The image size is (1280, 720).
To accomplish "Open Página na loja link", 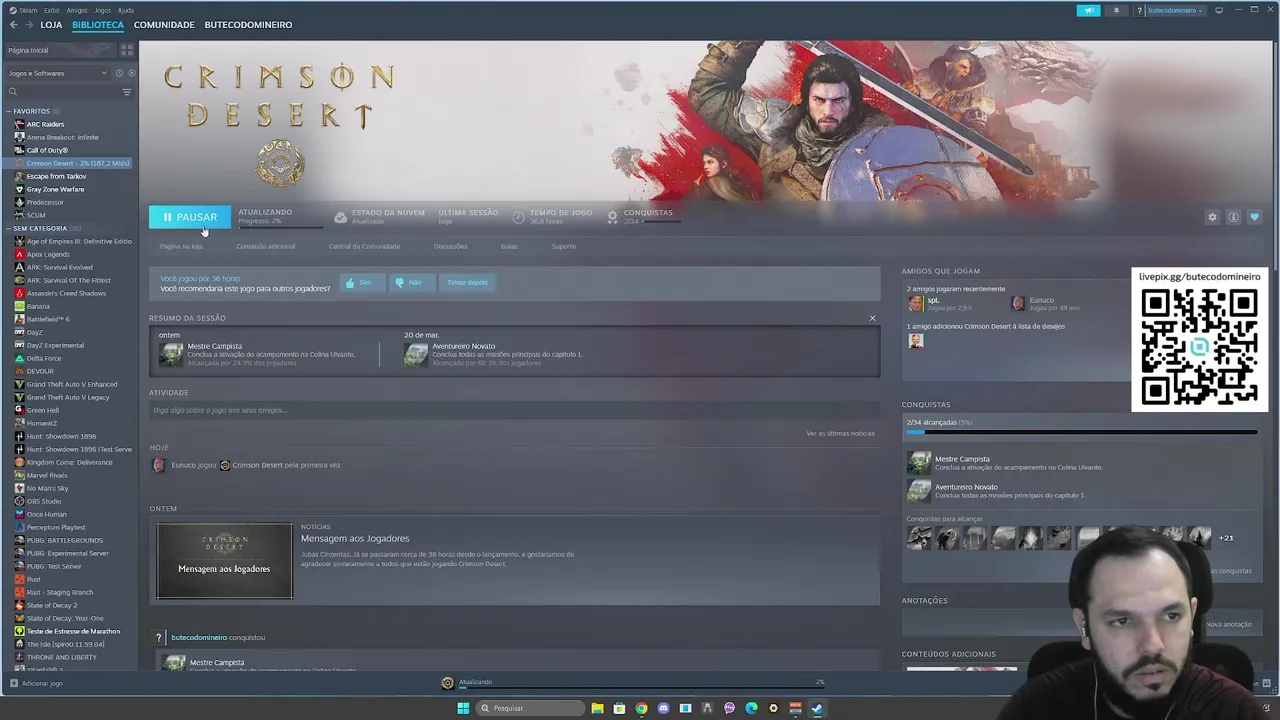I will [181, 246].
